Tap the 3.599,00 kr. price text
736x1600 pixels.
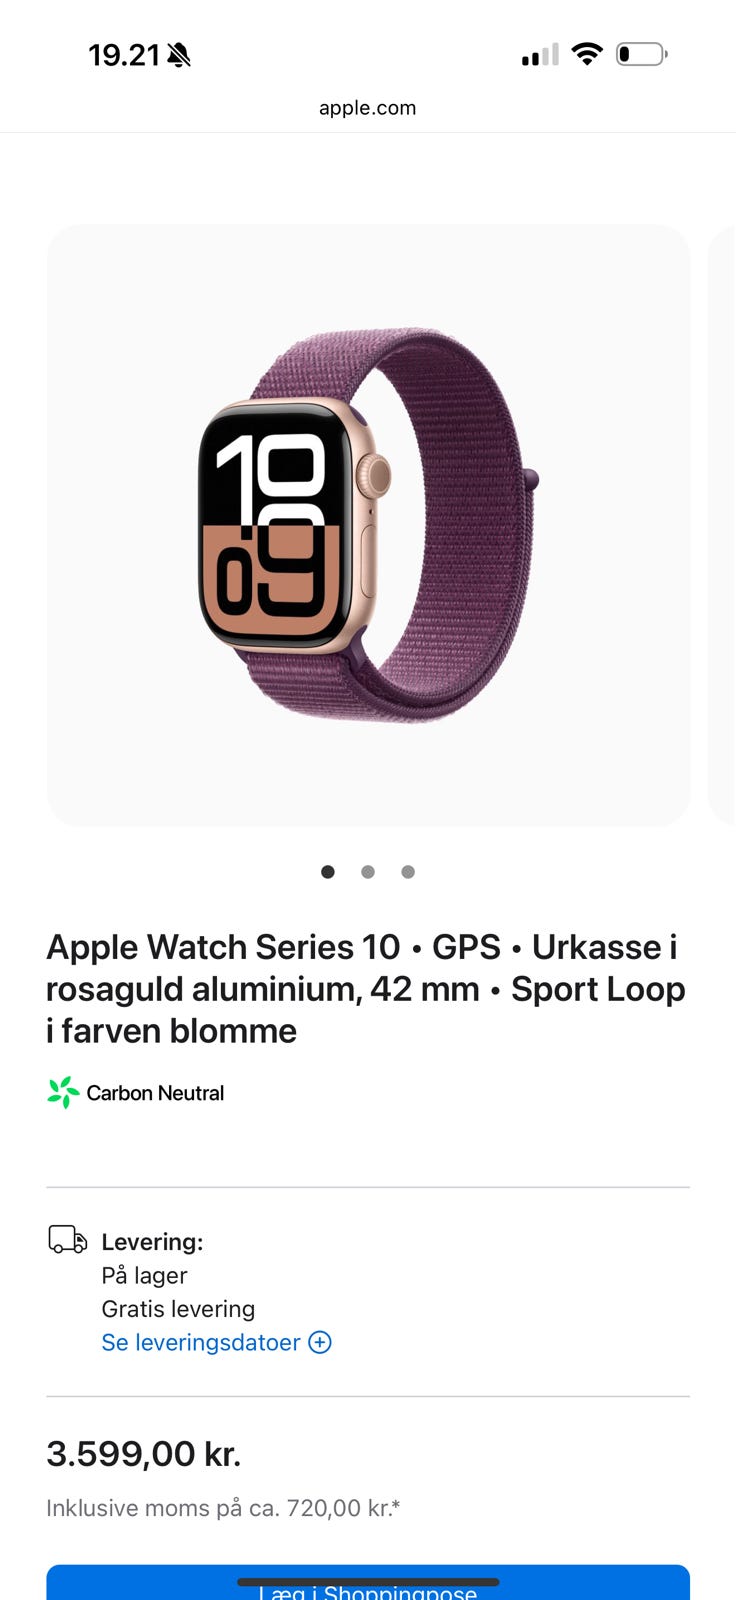pyautogui.click(x=144, y=1453)
